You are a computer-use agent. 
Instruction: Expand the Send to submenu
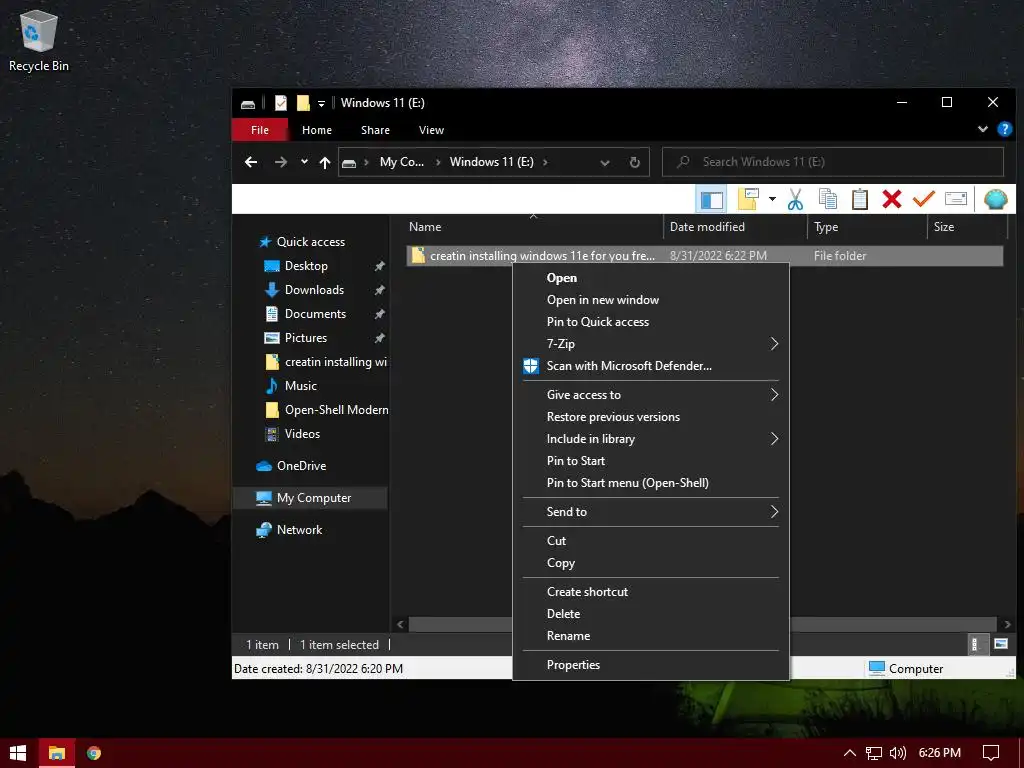pyautogui.click(x=650, y=512)
